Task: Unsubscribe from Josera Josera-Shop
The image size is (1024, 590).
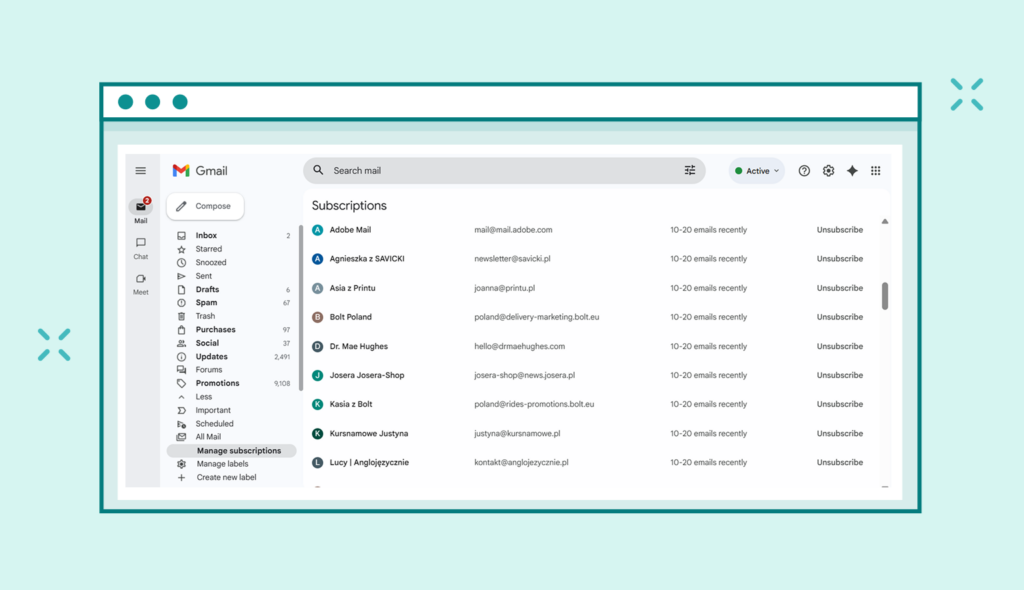Action: click(x=840, y=375)
